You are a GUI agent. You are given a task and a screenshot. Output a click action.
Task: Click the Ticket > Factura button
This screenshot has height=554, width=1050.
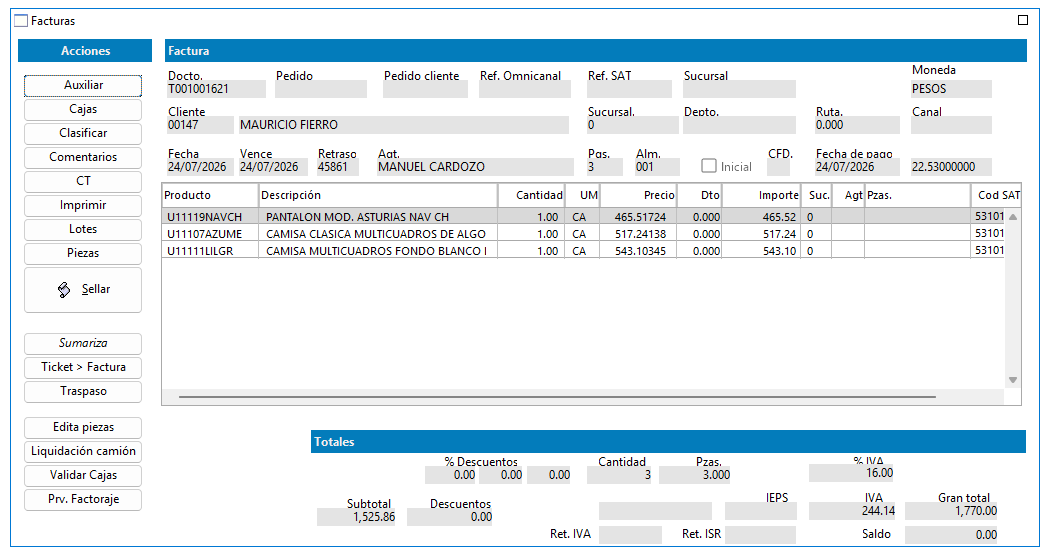click(83, 367)
